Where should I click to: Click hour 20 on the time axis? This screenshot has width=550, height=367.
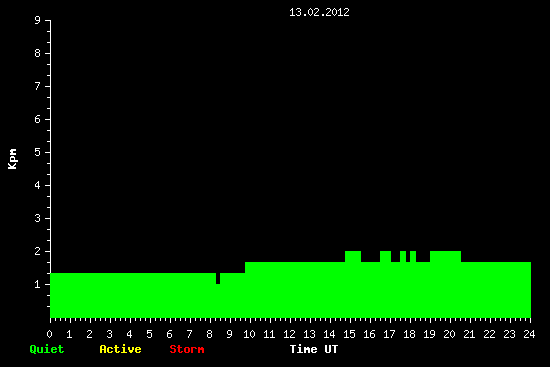pos(449,334)
